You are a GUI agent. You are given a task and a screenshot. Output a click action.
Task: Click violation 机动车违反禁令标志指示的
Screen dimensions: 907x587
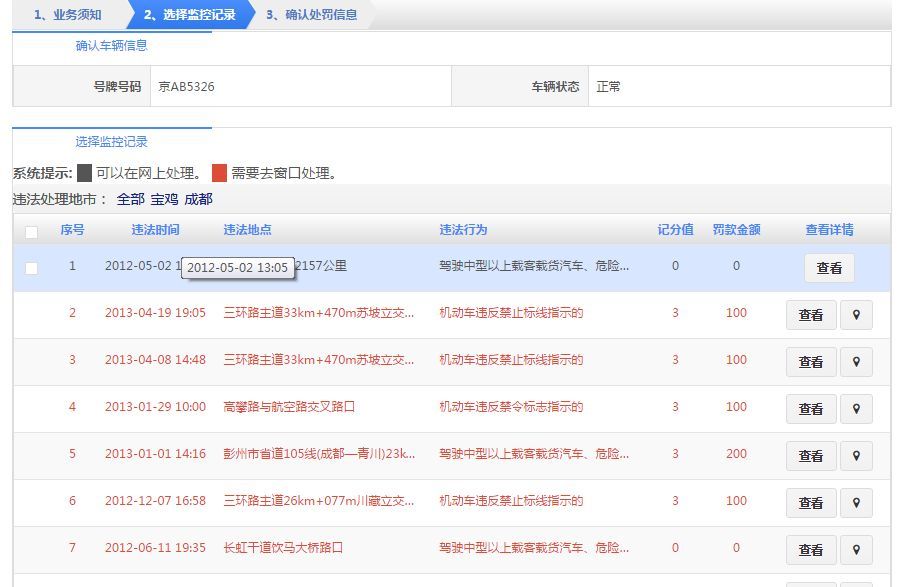point(511,407)
